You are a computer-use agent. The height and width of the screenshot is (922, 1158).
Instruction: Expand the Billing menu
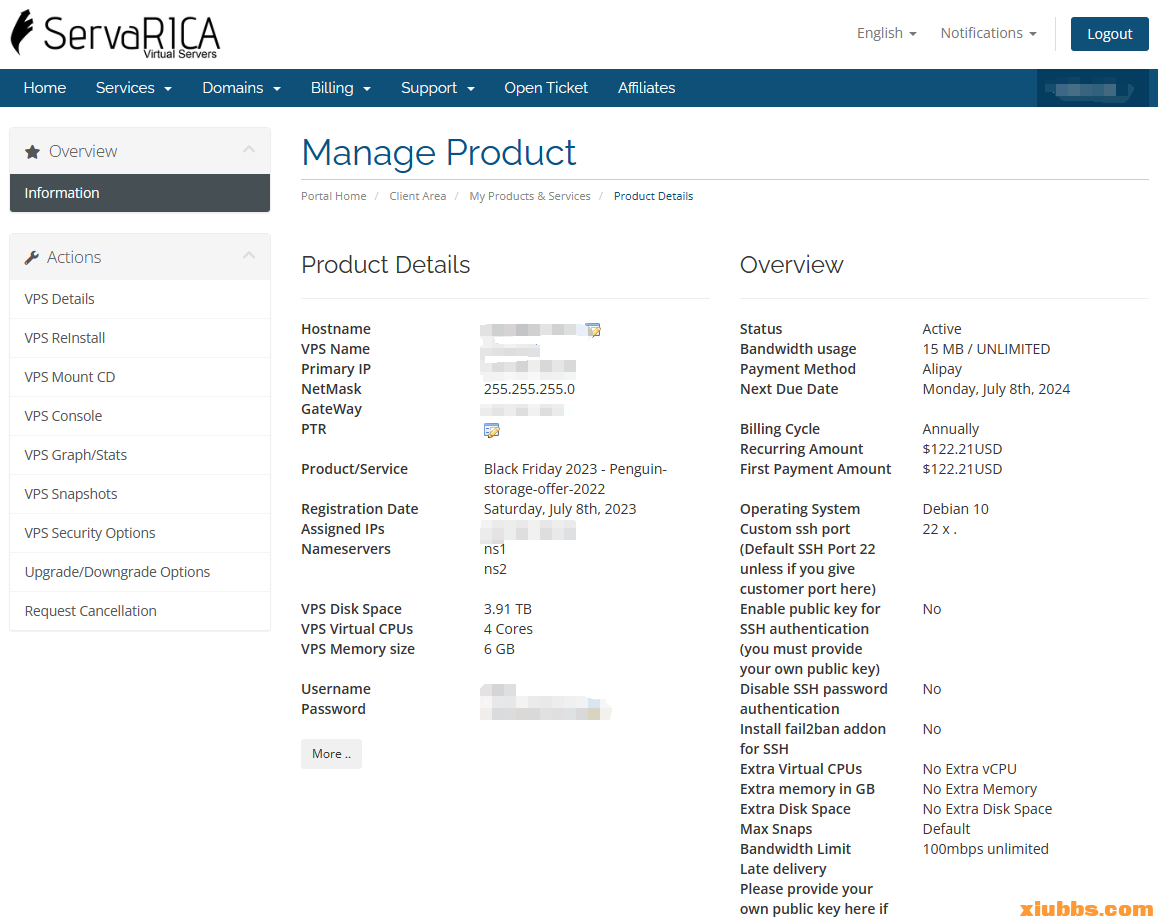coord(341,88)
